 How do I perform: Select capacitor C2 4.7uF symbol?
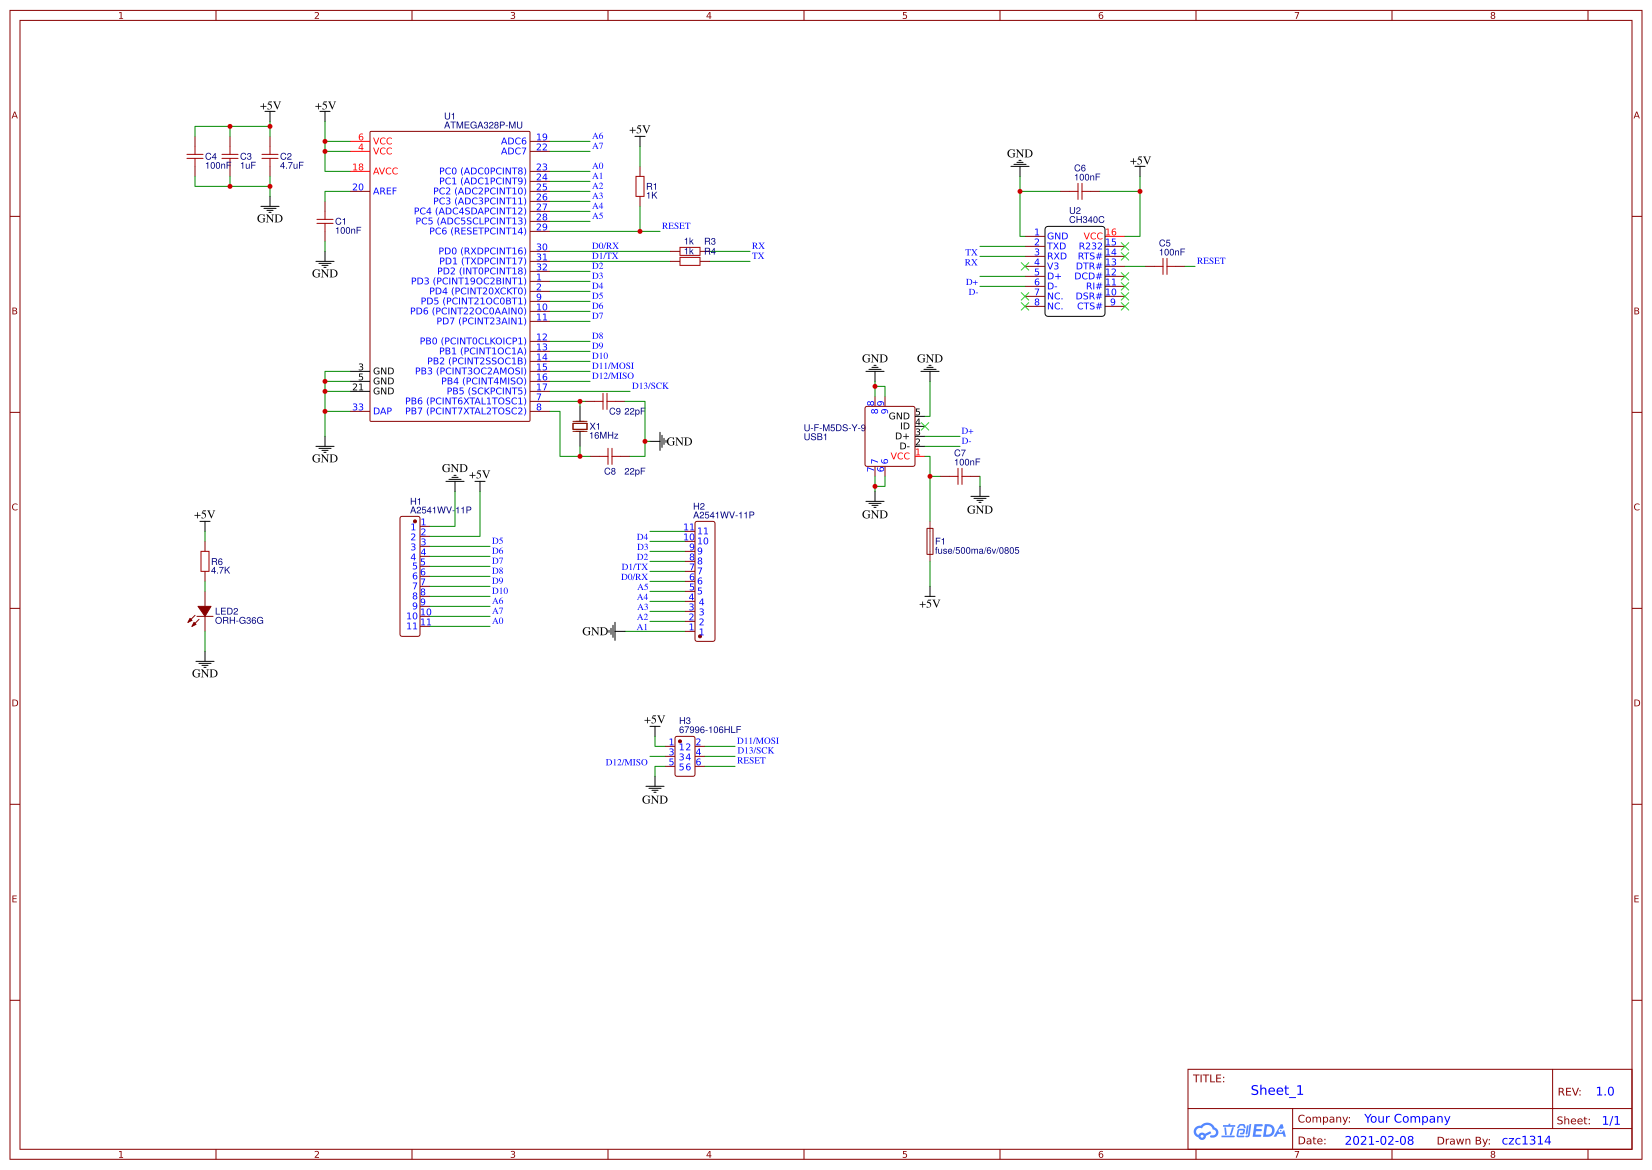pyautogui.click(x=269, y=157)
